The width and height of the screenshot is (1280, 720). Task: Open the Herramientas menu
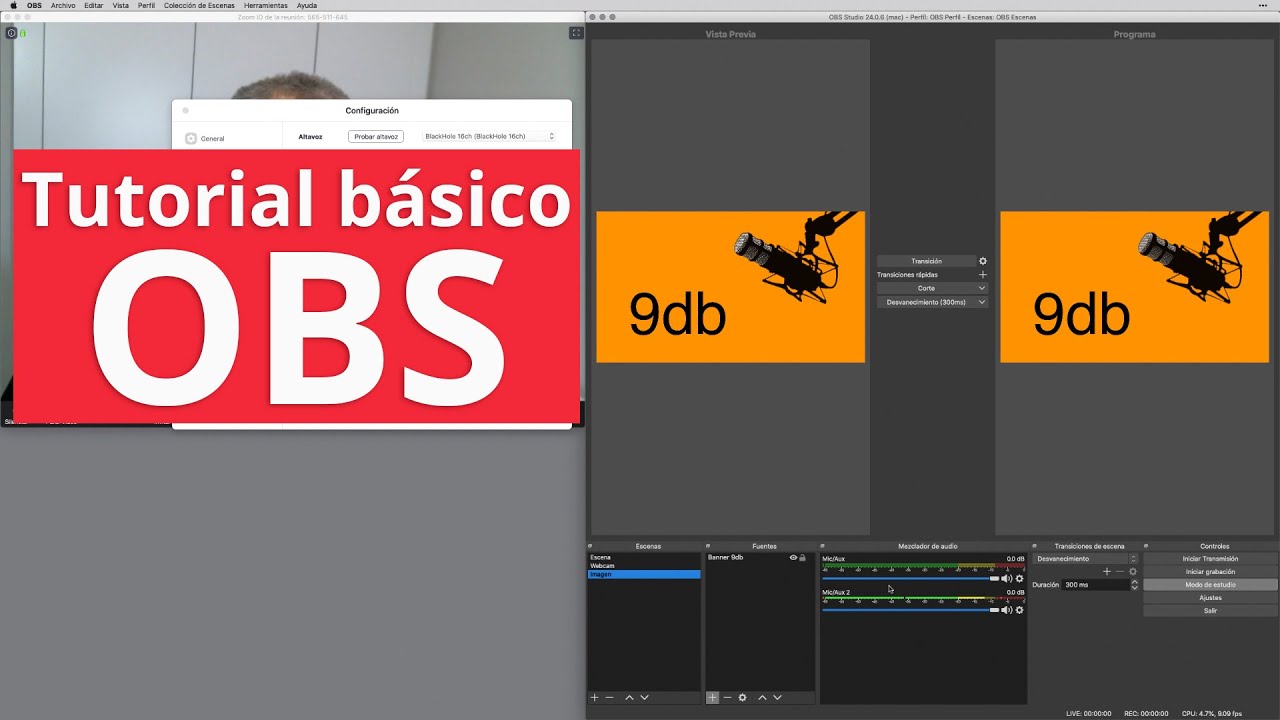pyautogui.click(x=266, y=5)
